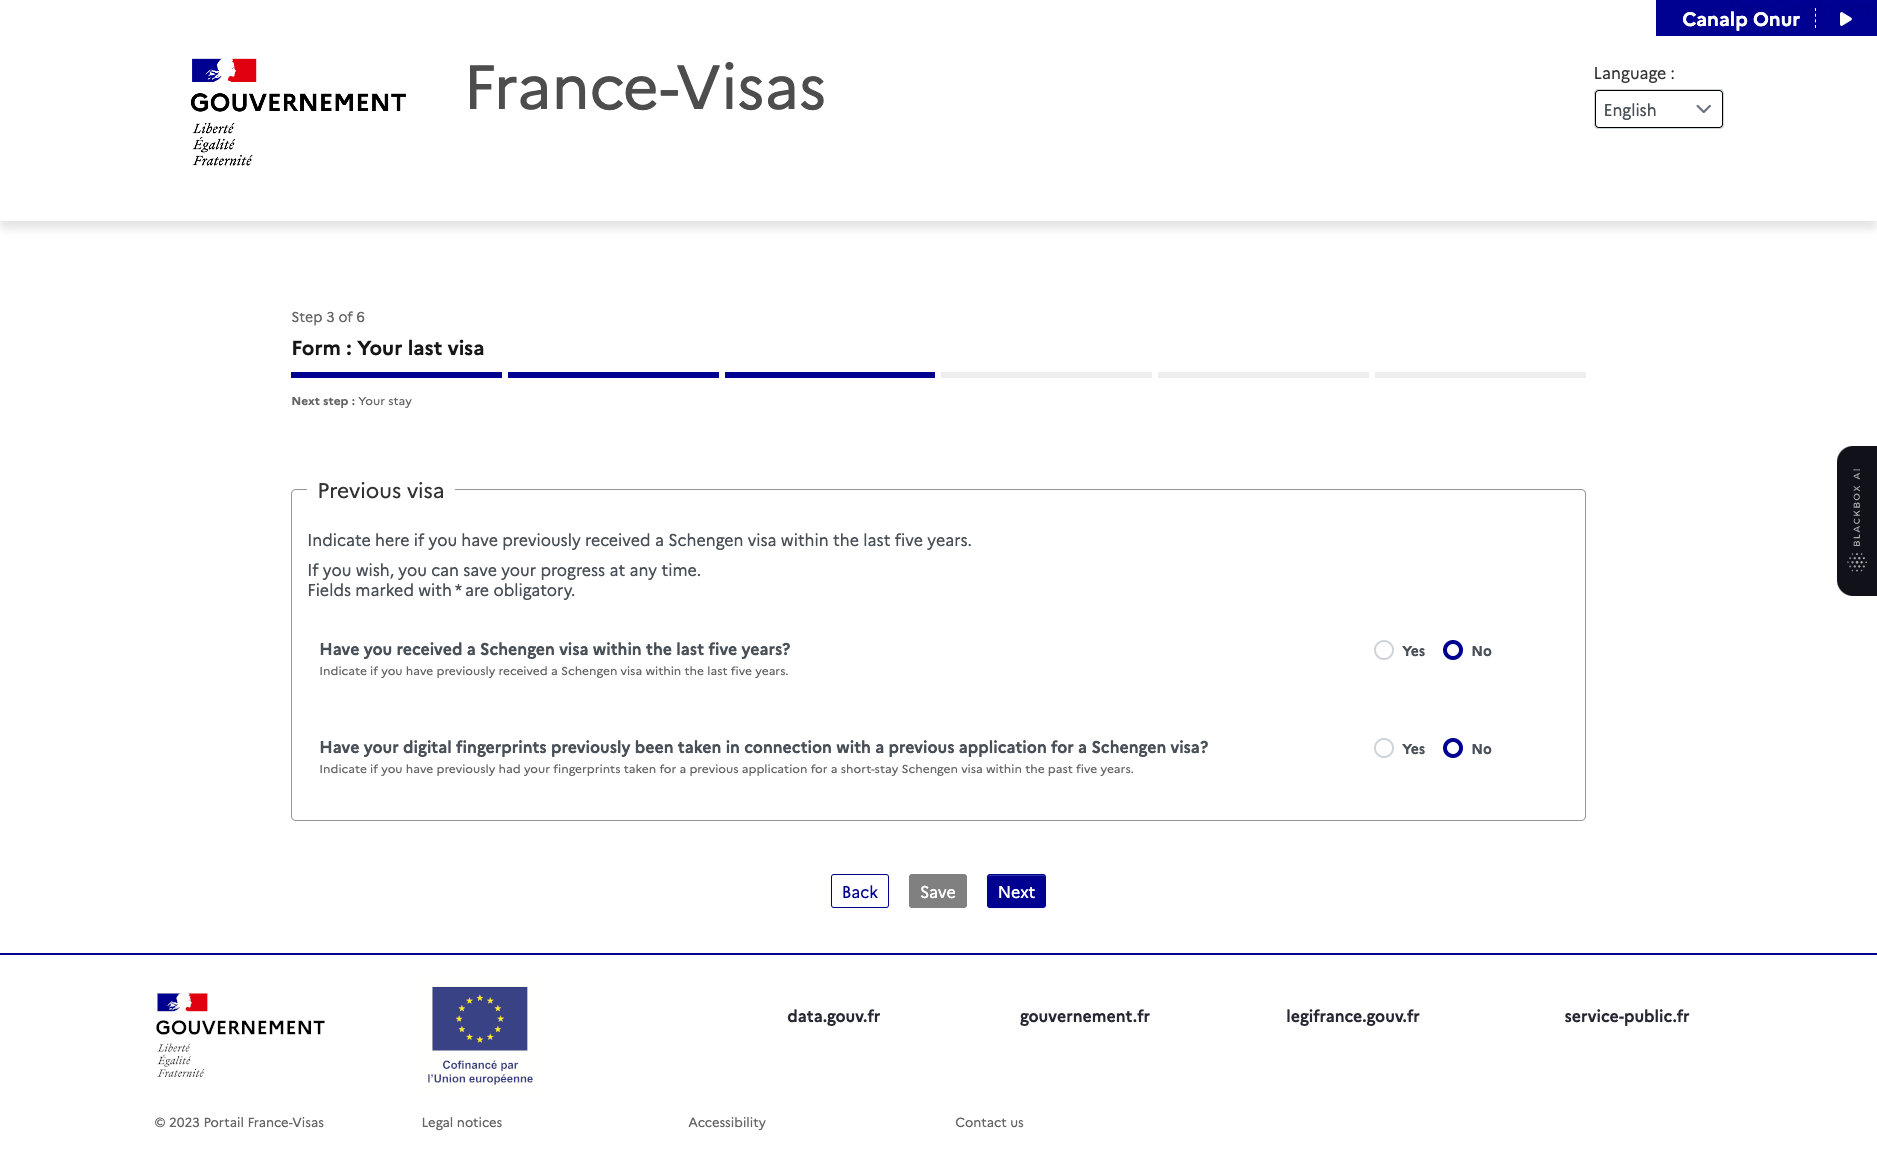1877x1157 pixels.
Task: Select Yes for Schengen visa received
Action: pyautogui.click(x=1384, y=650)
